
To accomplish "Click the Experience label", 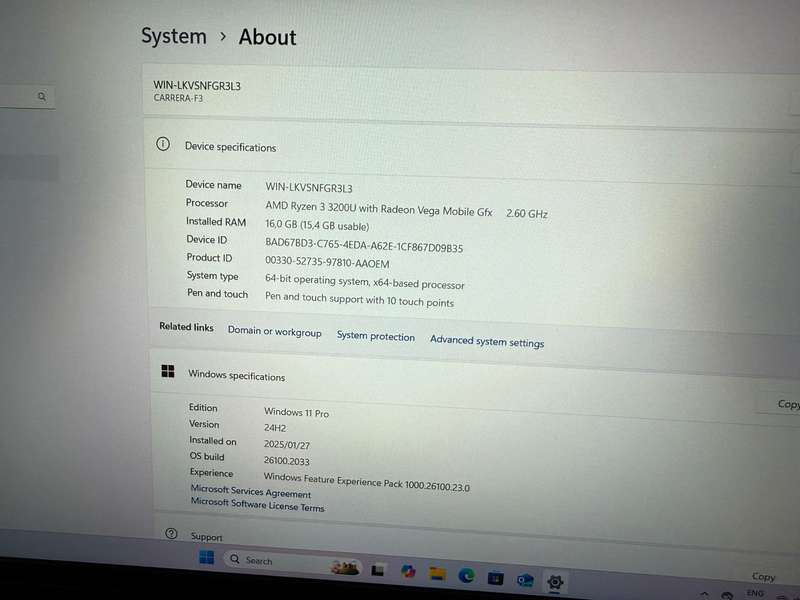I will pos(211,473).
